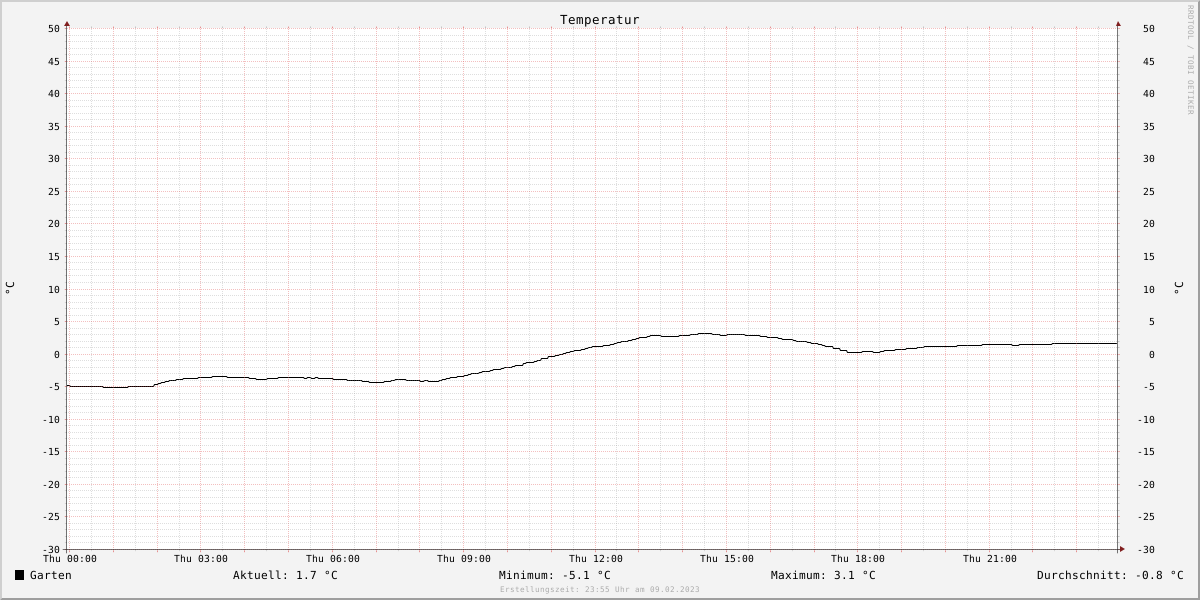
Task: Click the left axis 0 label
Action: pos(57,354)
